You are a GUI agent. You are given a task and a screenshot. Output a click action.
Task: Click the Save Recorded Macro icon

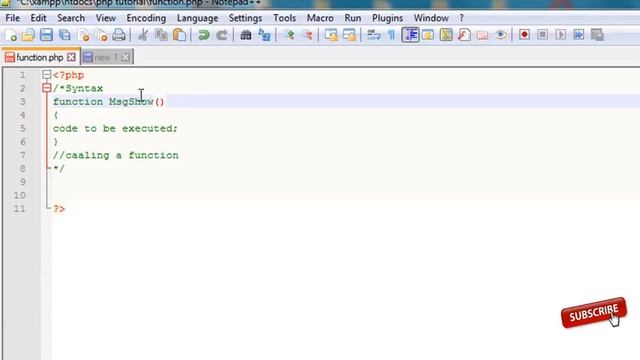[x=597, y=35]
